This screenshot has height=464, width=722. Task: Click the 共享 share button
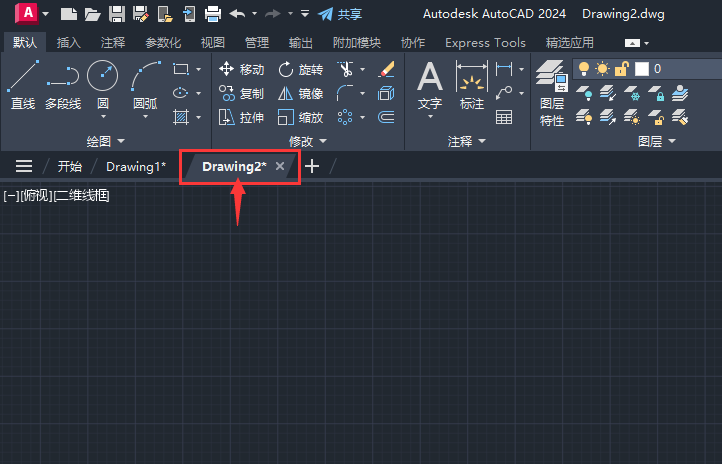click(340, 14)
